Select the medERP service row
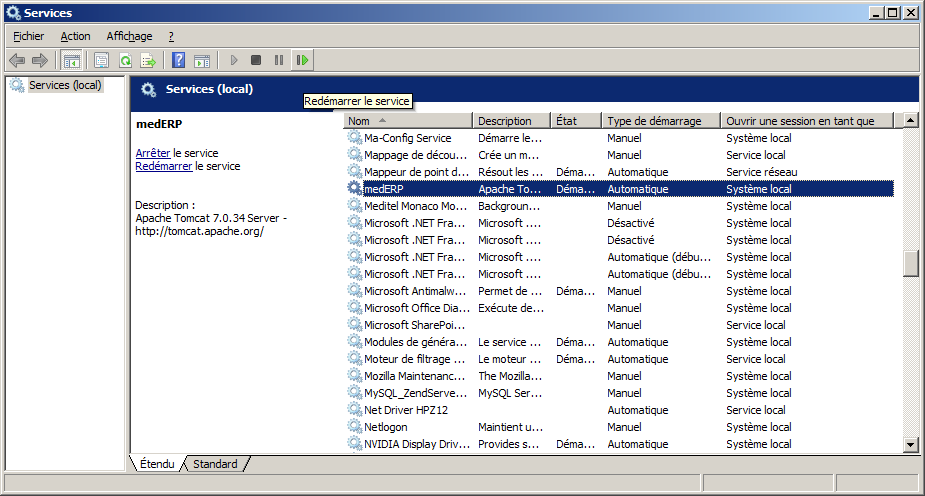Screen dimensions: 925x496 point(619,189)
